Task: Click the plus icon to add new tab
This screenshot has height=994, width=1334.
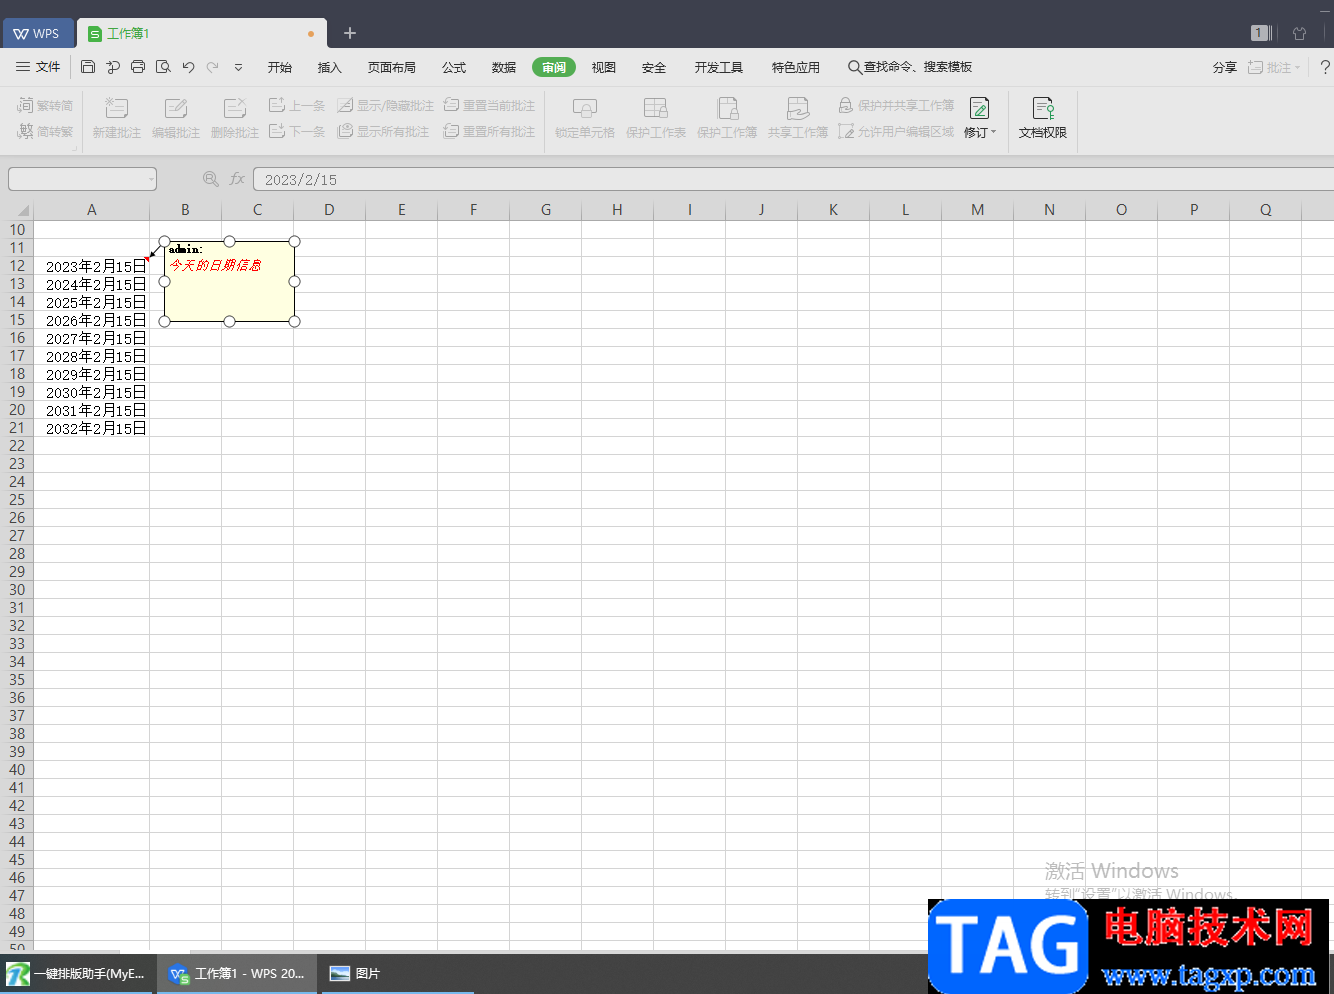Action: [350, 33]
